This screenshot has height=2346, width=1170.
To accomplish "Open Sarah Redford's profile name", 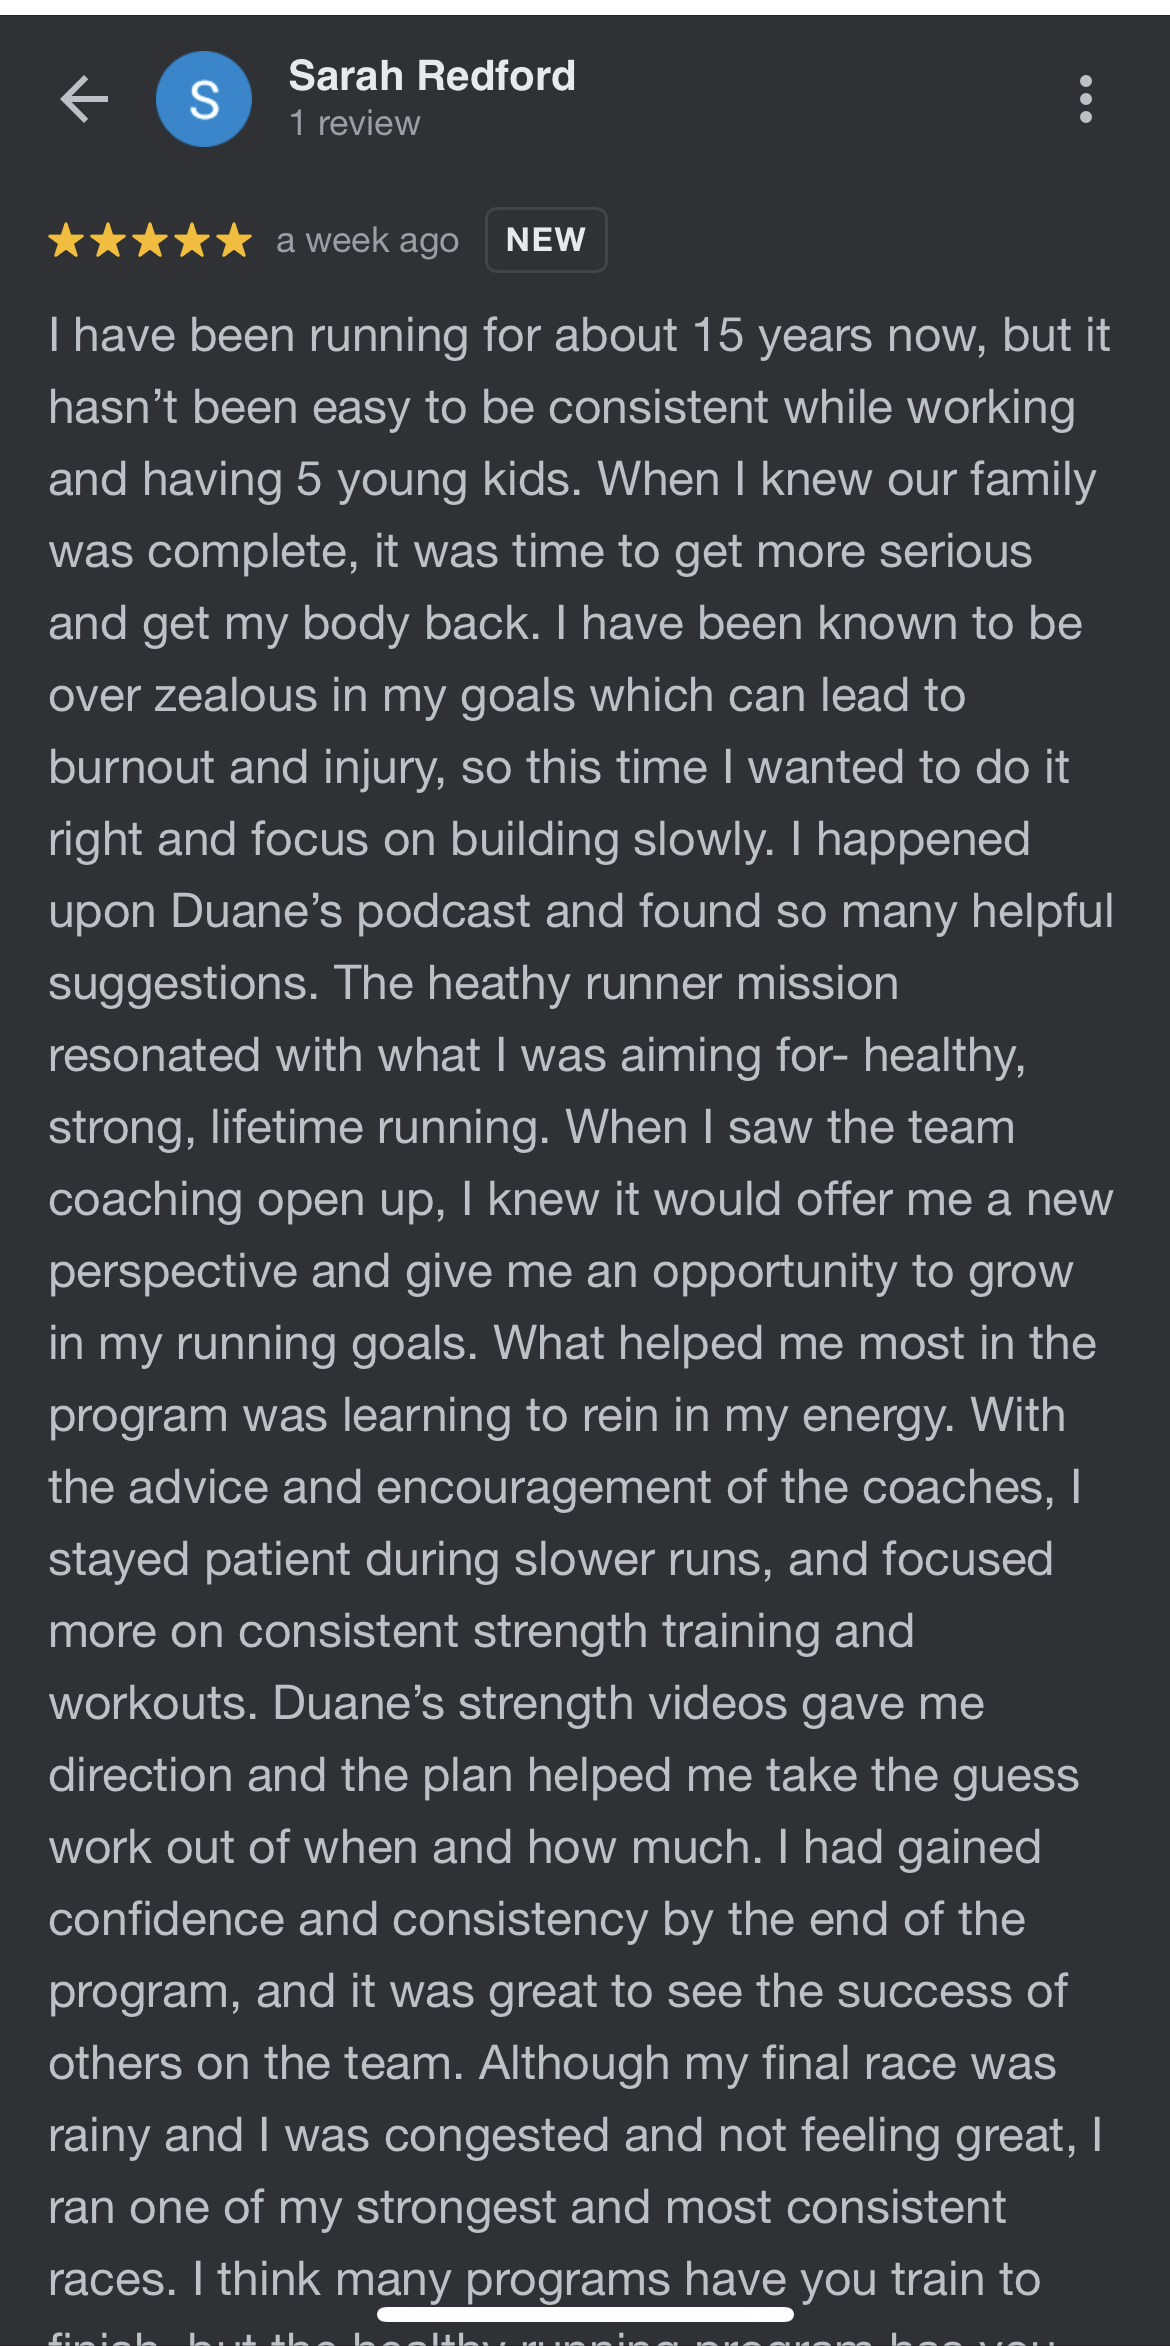I will coord(432,76).
